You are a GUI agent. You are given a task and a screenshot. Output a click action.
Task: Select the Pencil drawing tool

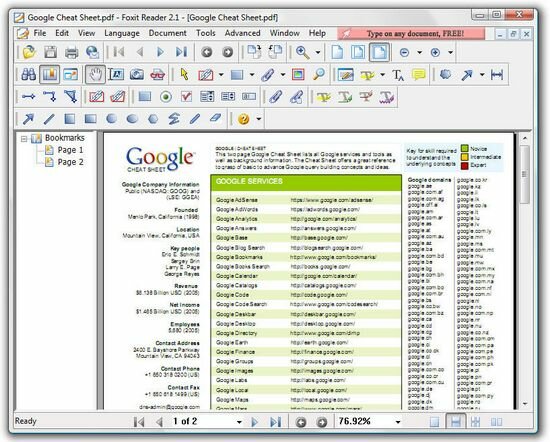(195, 119)
